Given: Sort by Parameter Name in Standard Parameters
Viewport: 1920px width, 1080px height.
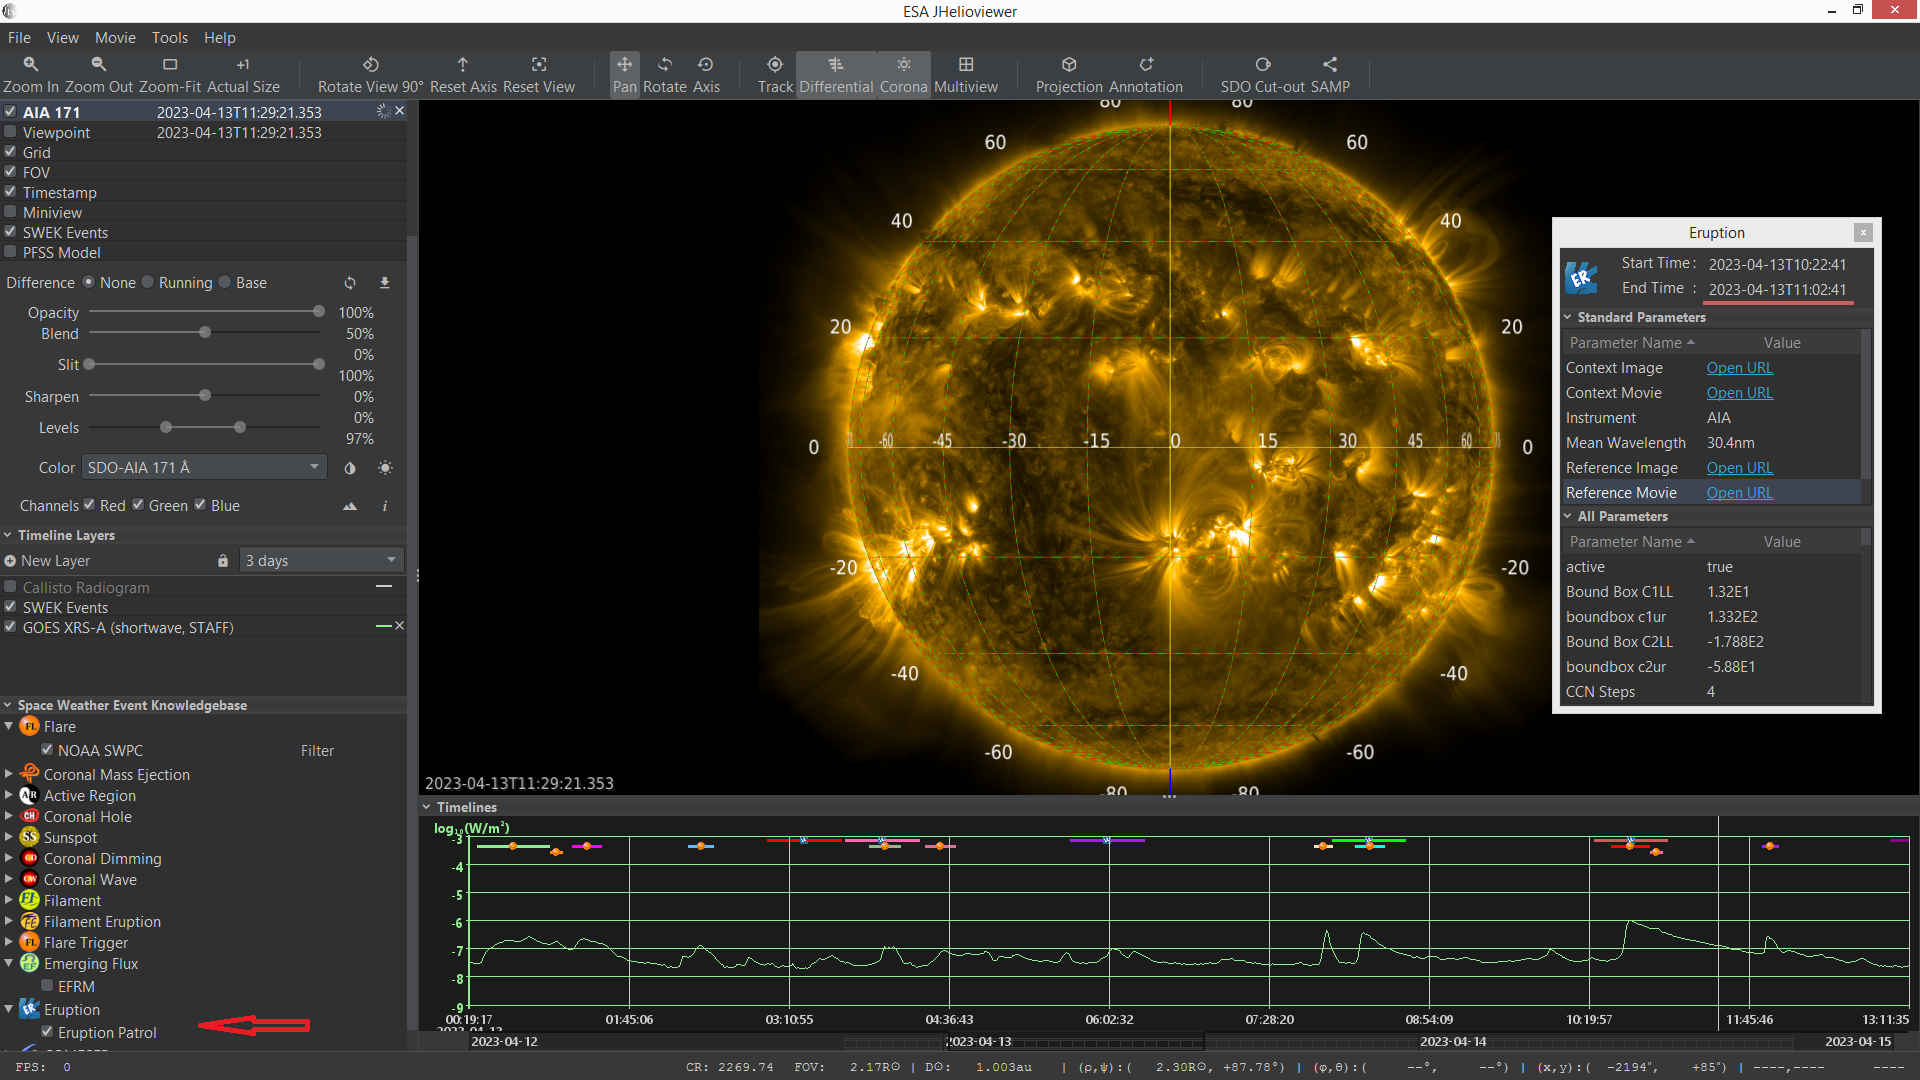Looking at the screenshot, I should tap(1632, 343).
